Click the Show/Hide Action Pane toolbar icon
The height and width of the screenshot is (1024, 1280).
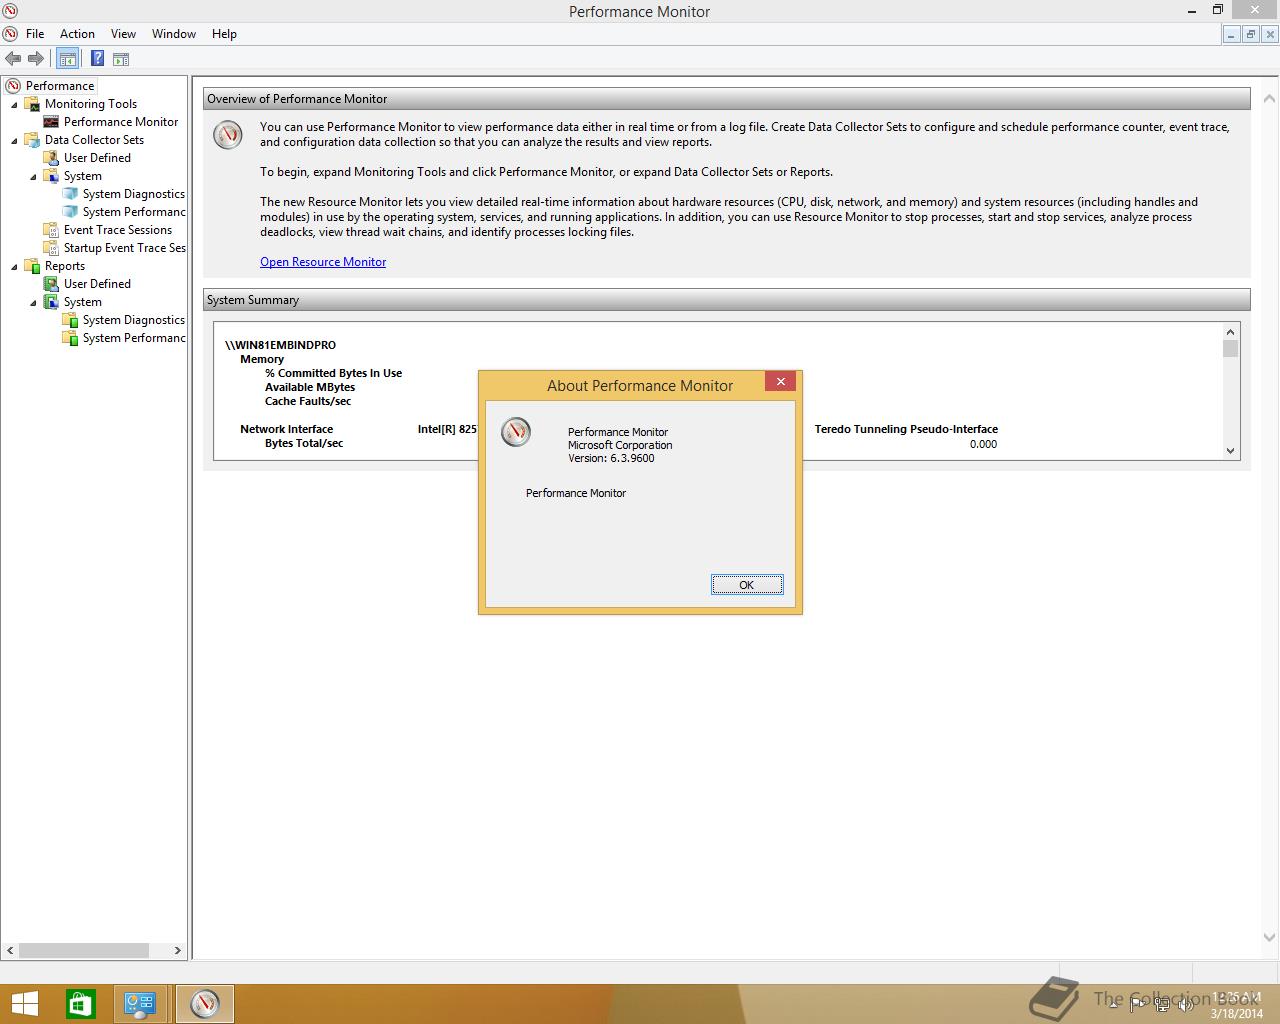click(x=120, y=58)
